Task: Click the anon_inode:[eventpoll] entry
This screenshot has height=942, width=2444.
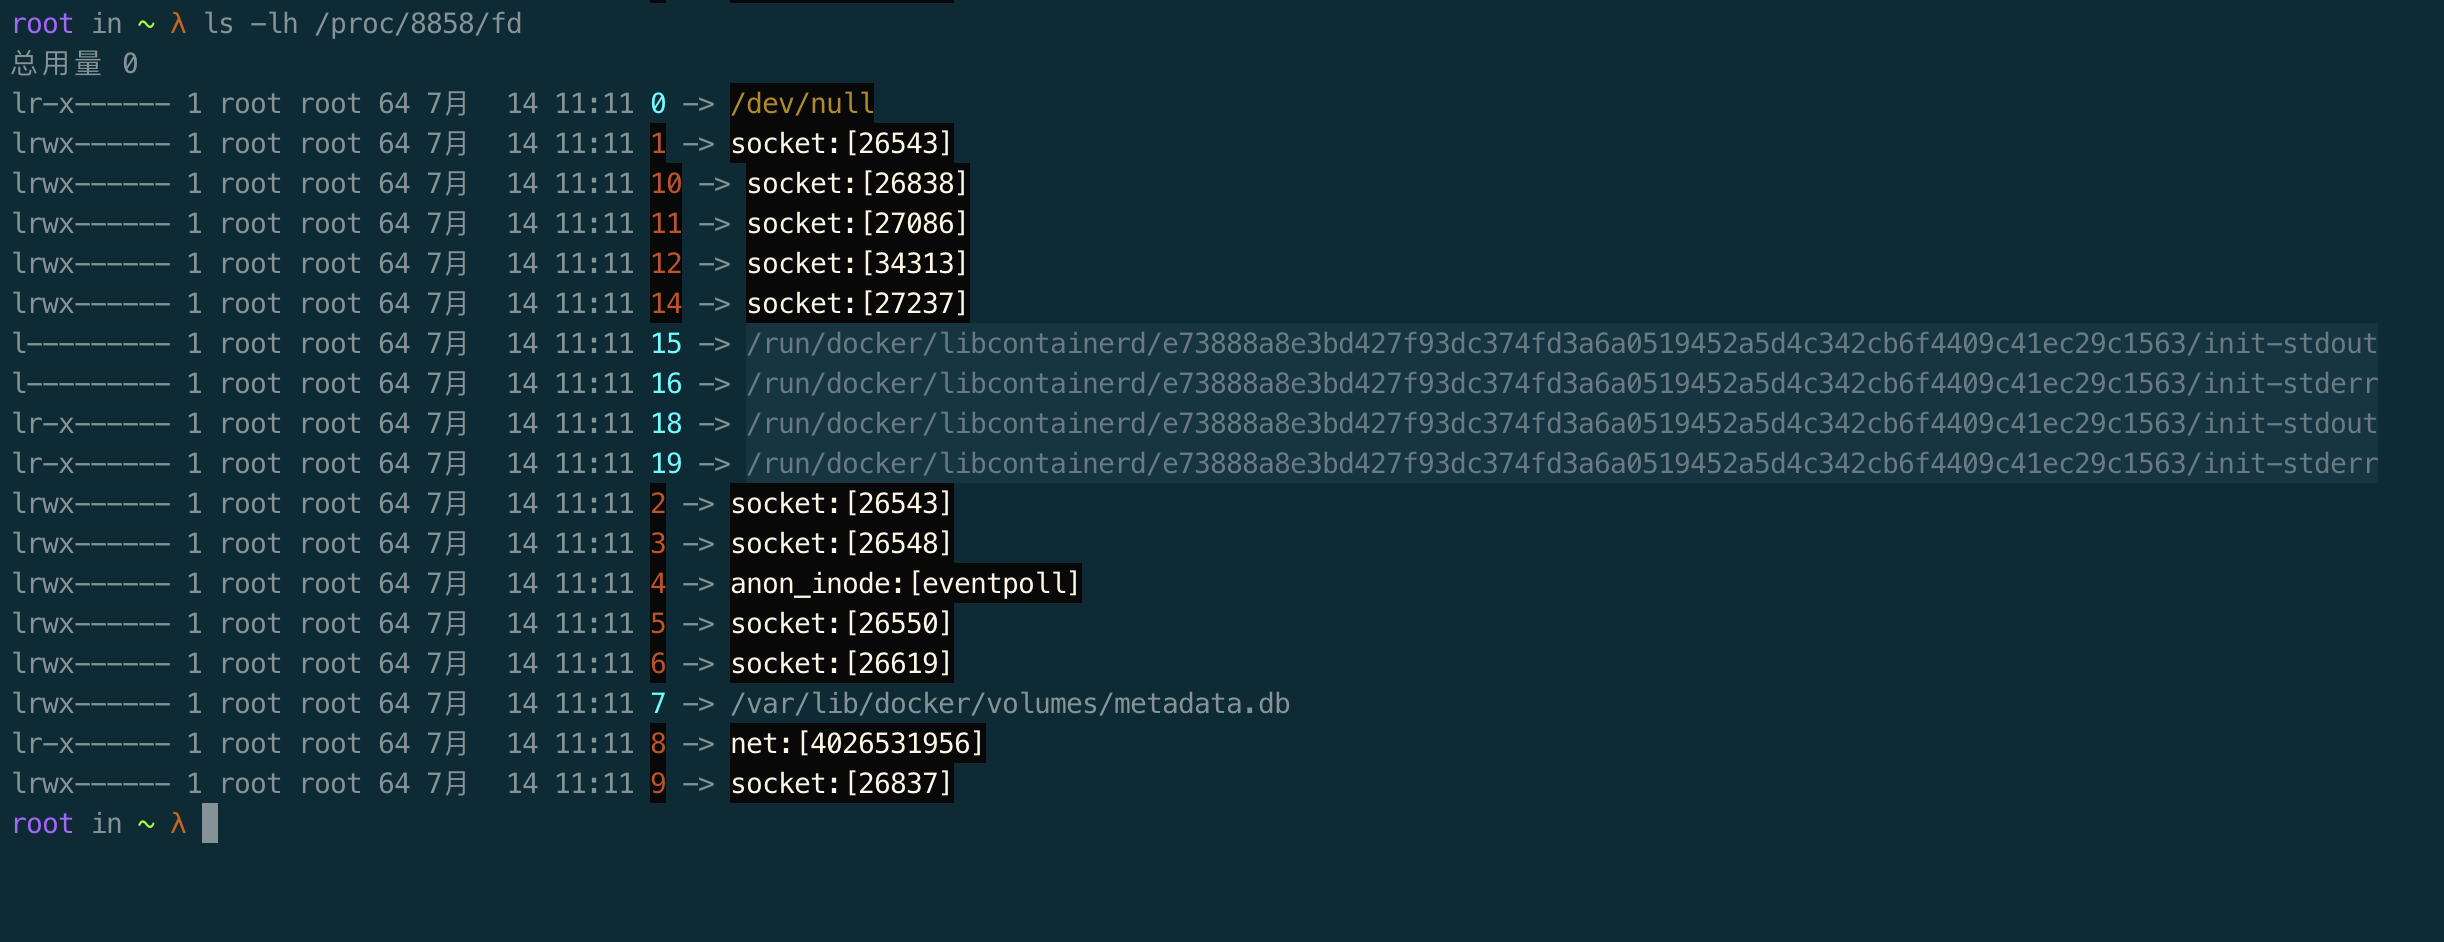Action: tap(905, 583)
